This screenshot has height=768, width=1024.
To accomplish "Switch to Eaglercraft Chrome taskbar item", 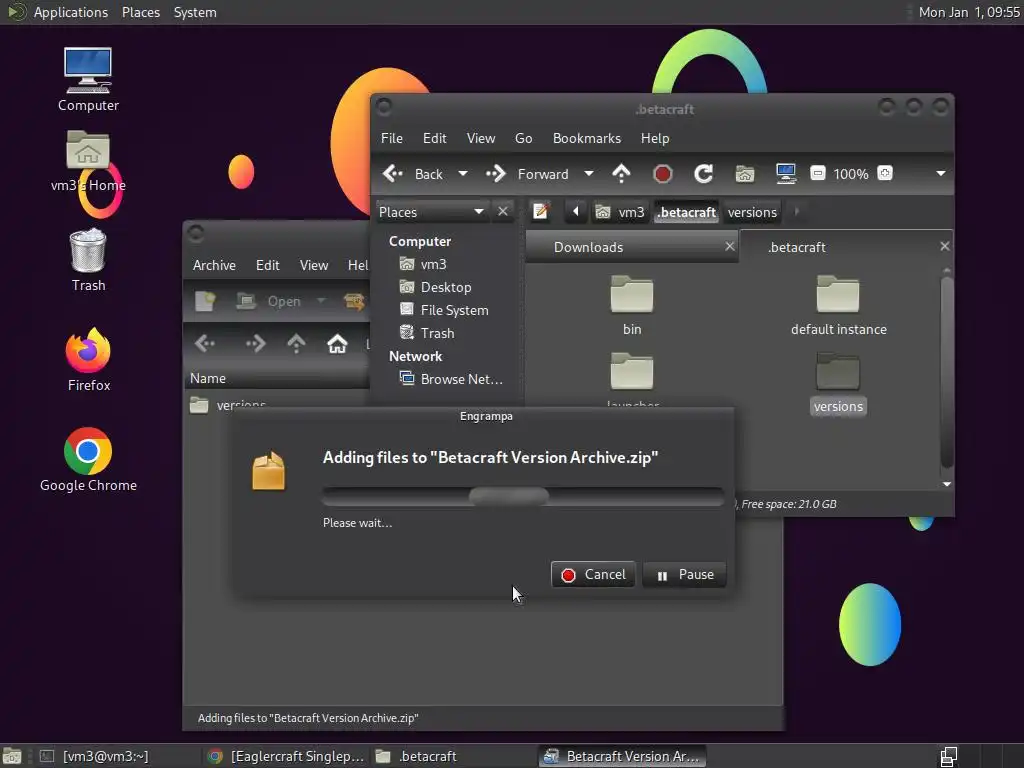I will (286, 756).
